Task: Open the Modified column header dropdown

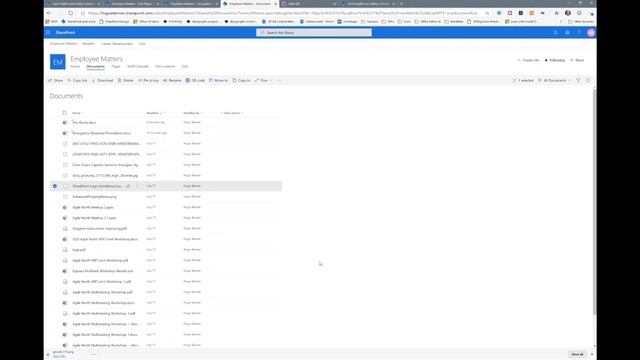Action: point(156,113)
